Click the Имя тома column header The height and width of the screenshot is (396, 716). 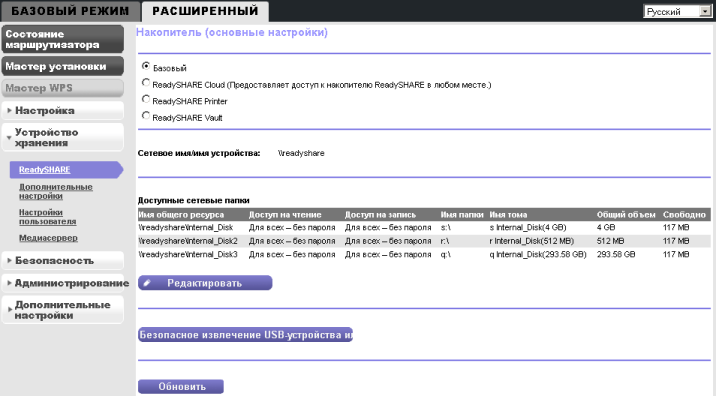click(508, 214)
